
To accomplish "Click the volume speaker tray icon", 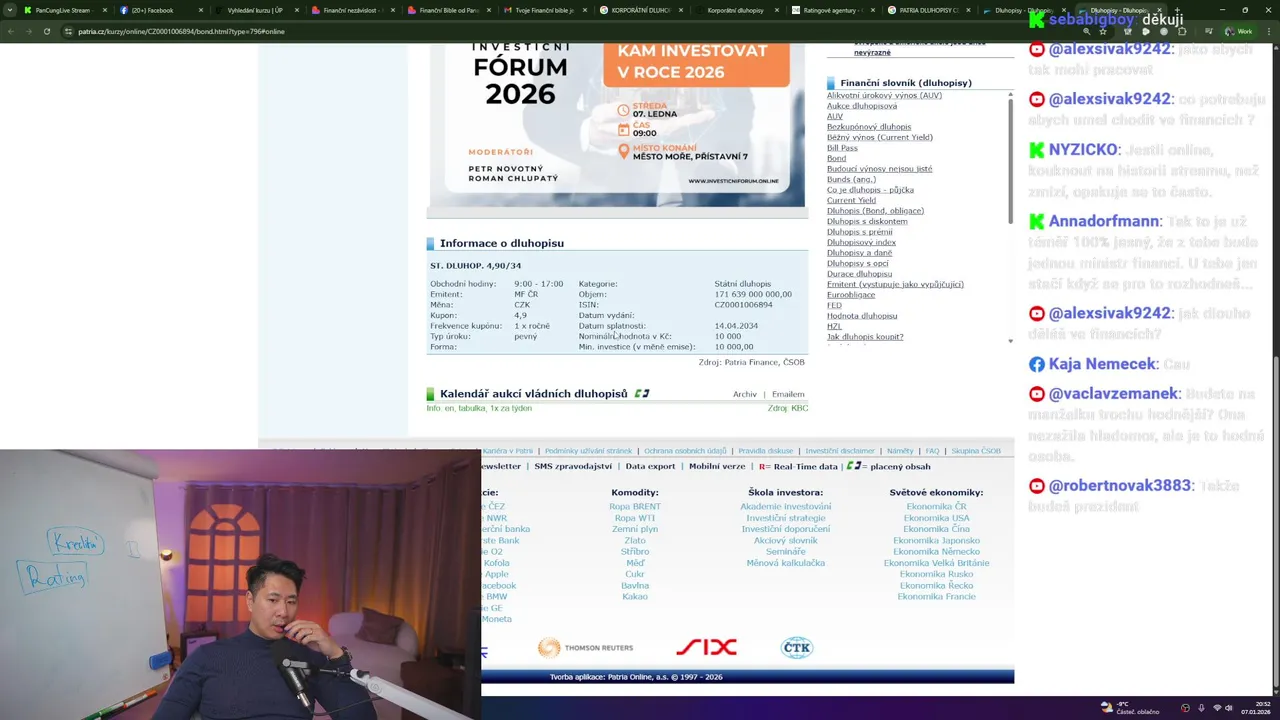I will click(1229, 708).
